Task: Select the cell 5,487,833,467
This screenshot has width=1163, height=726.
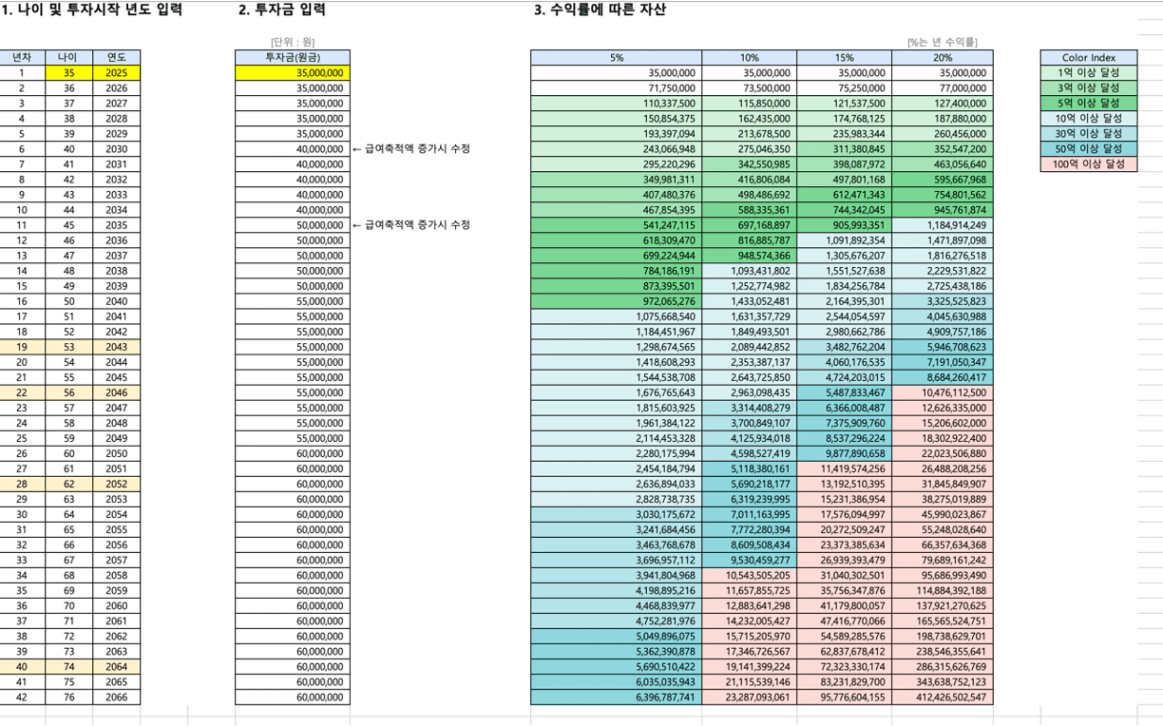Action: point(844,392)
